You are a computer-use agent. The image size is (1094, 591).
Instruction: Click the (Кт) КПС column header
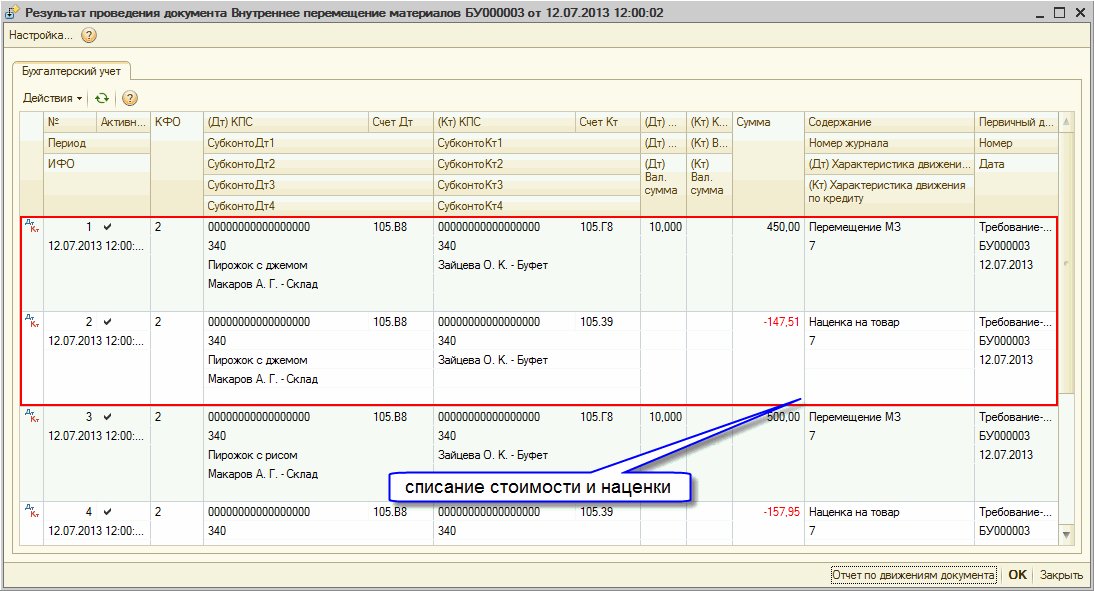coord(504,122)
